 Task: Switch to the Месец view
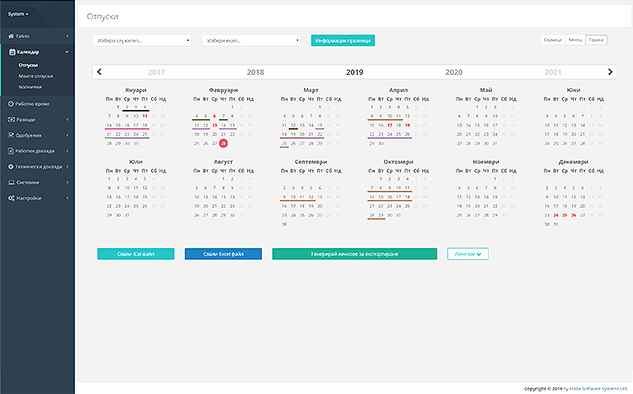pos(575,40)
